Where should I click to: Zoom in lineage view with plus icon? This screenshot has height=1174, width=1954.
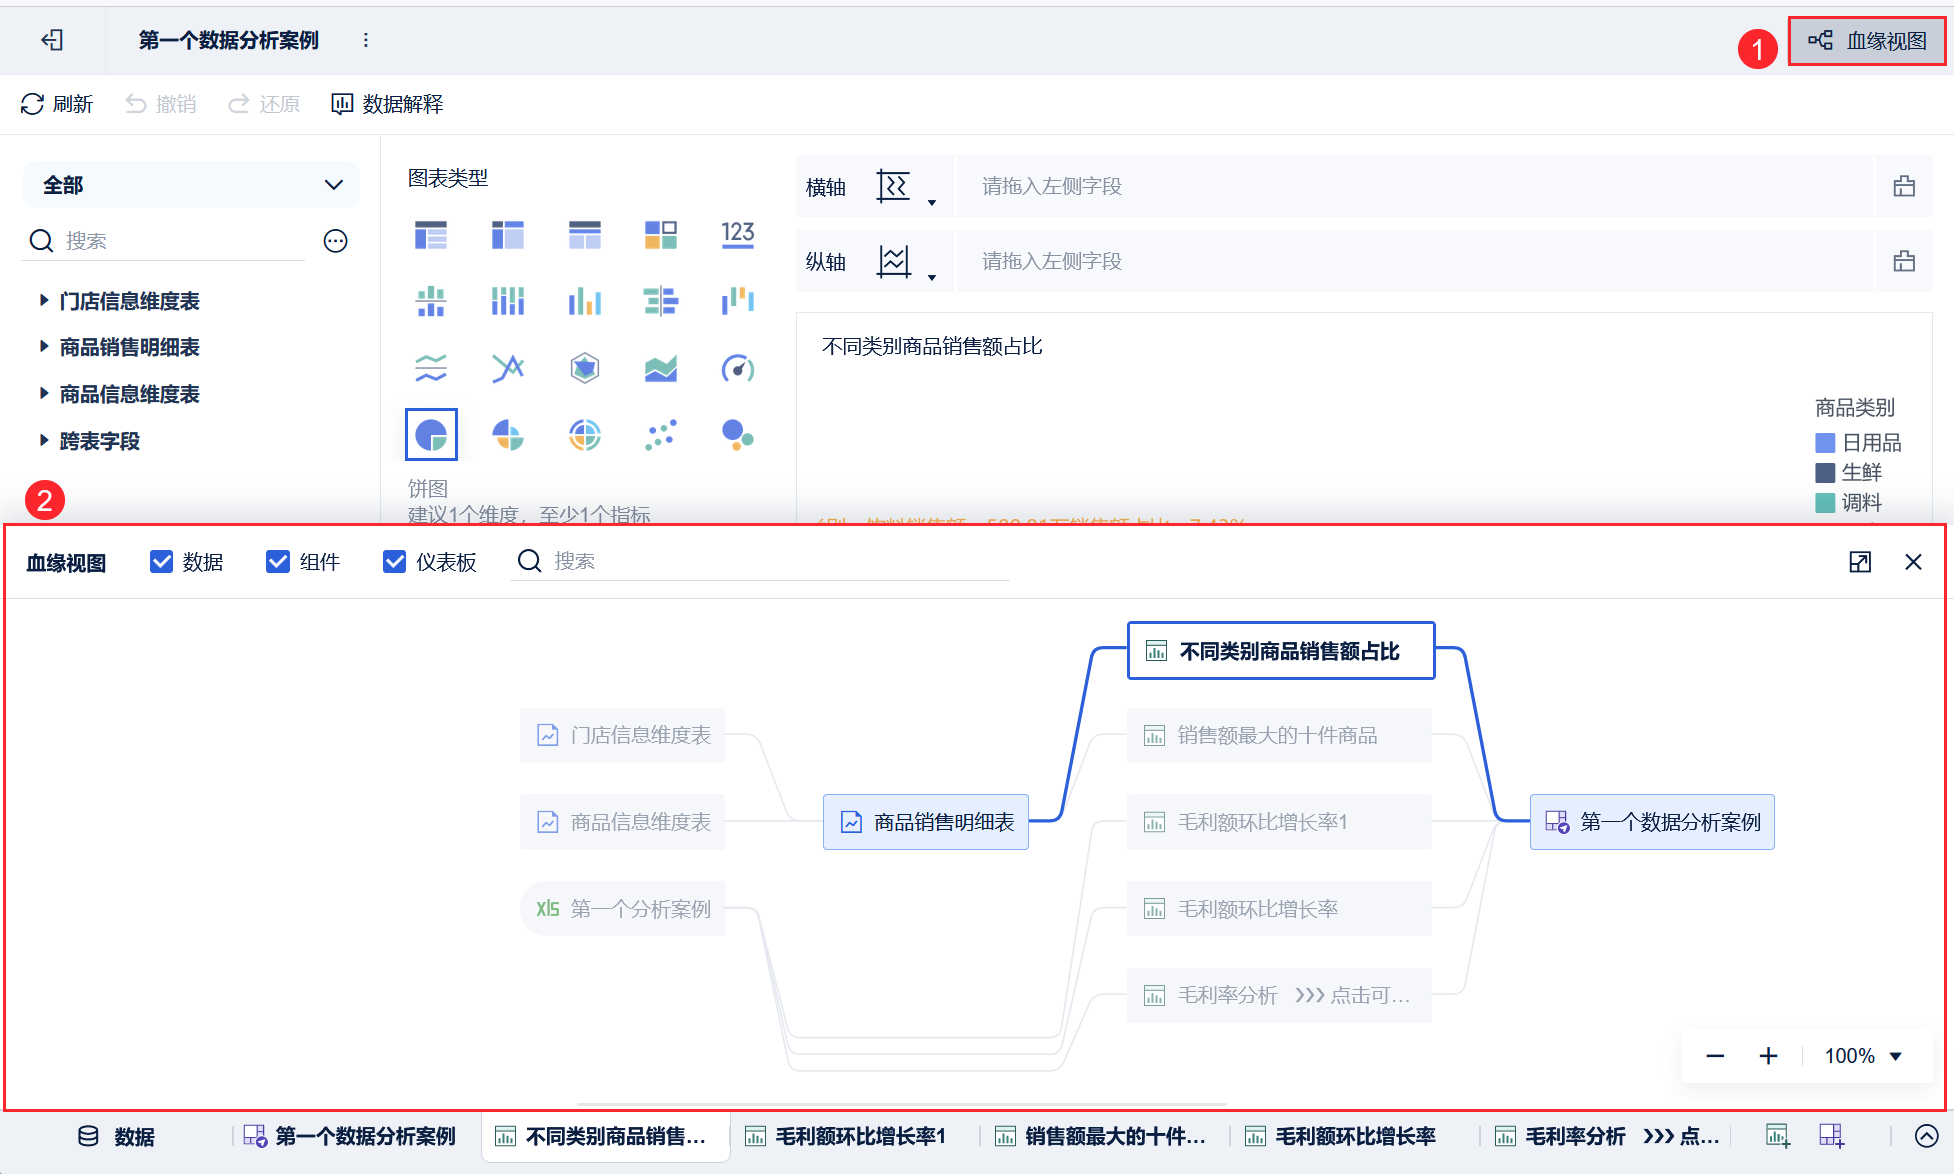[1768, 1056]
